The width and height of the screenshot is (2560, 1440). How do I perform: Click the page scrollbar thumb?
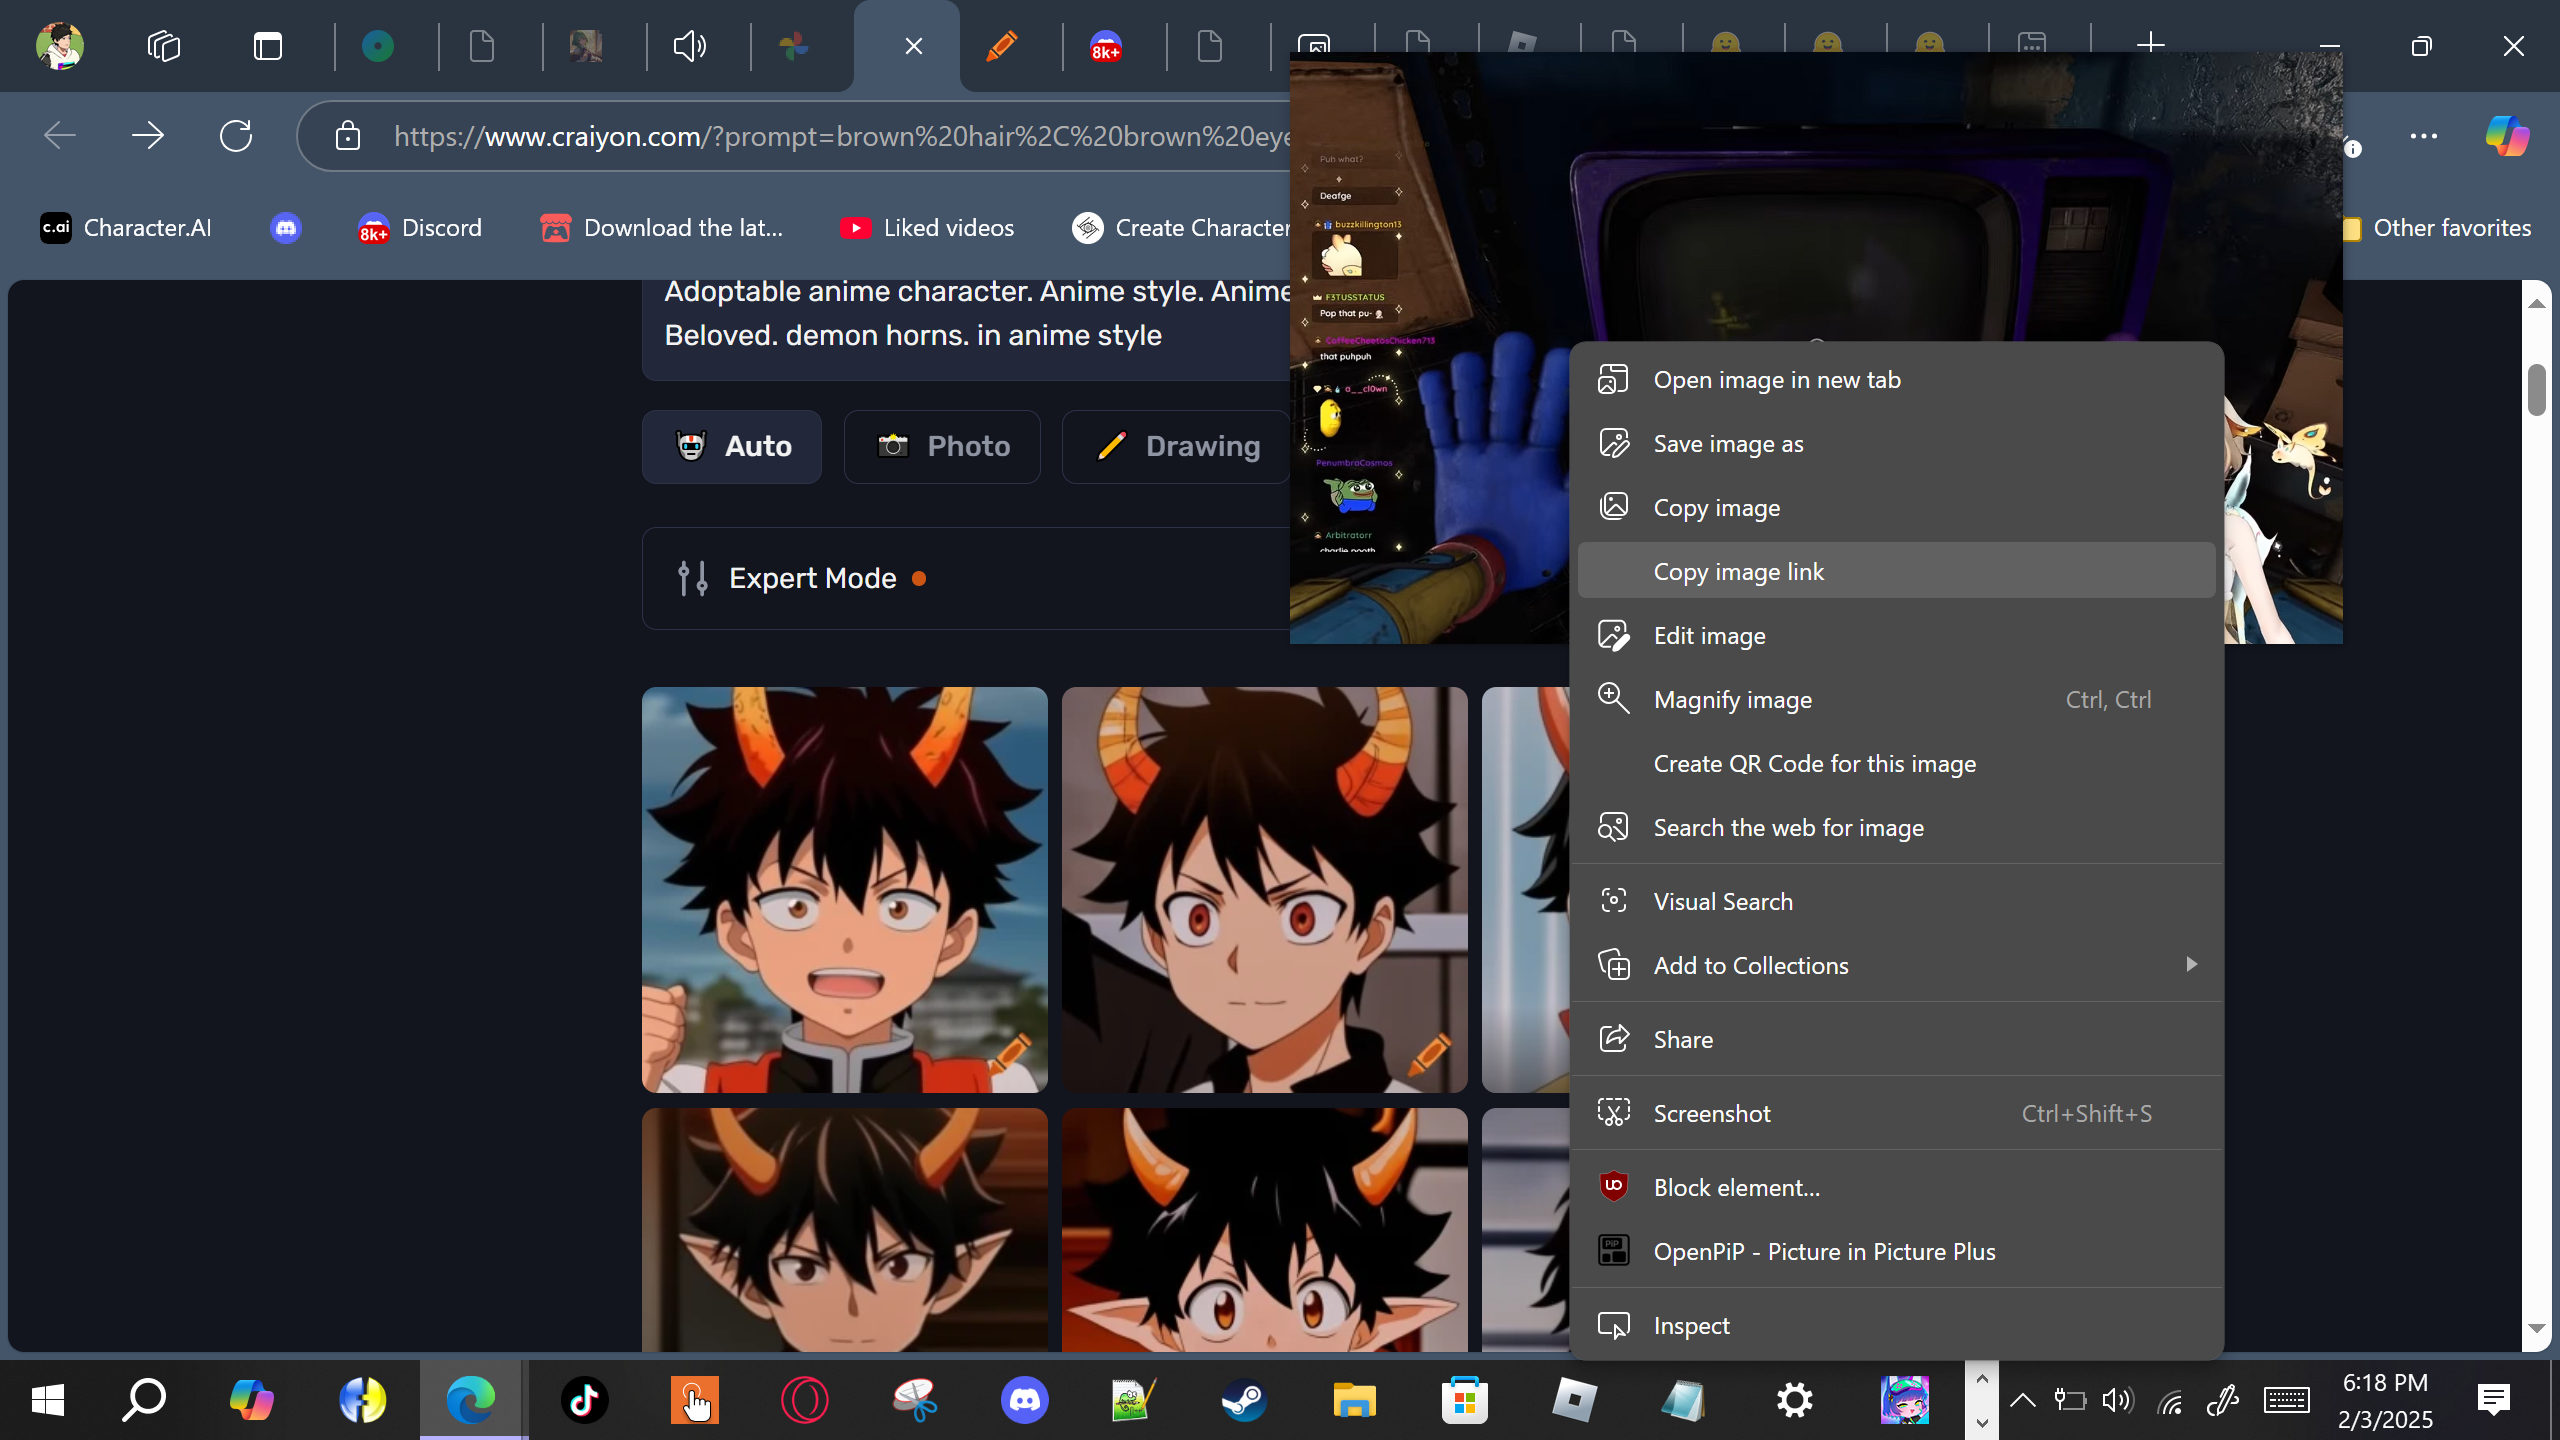tap(2536, 390)
